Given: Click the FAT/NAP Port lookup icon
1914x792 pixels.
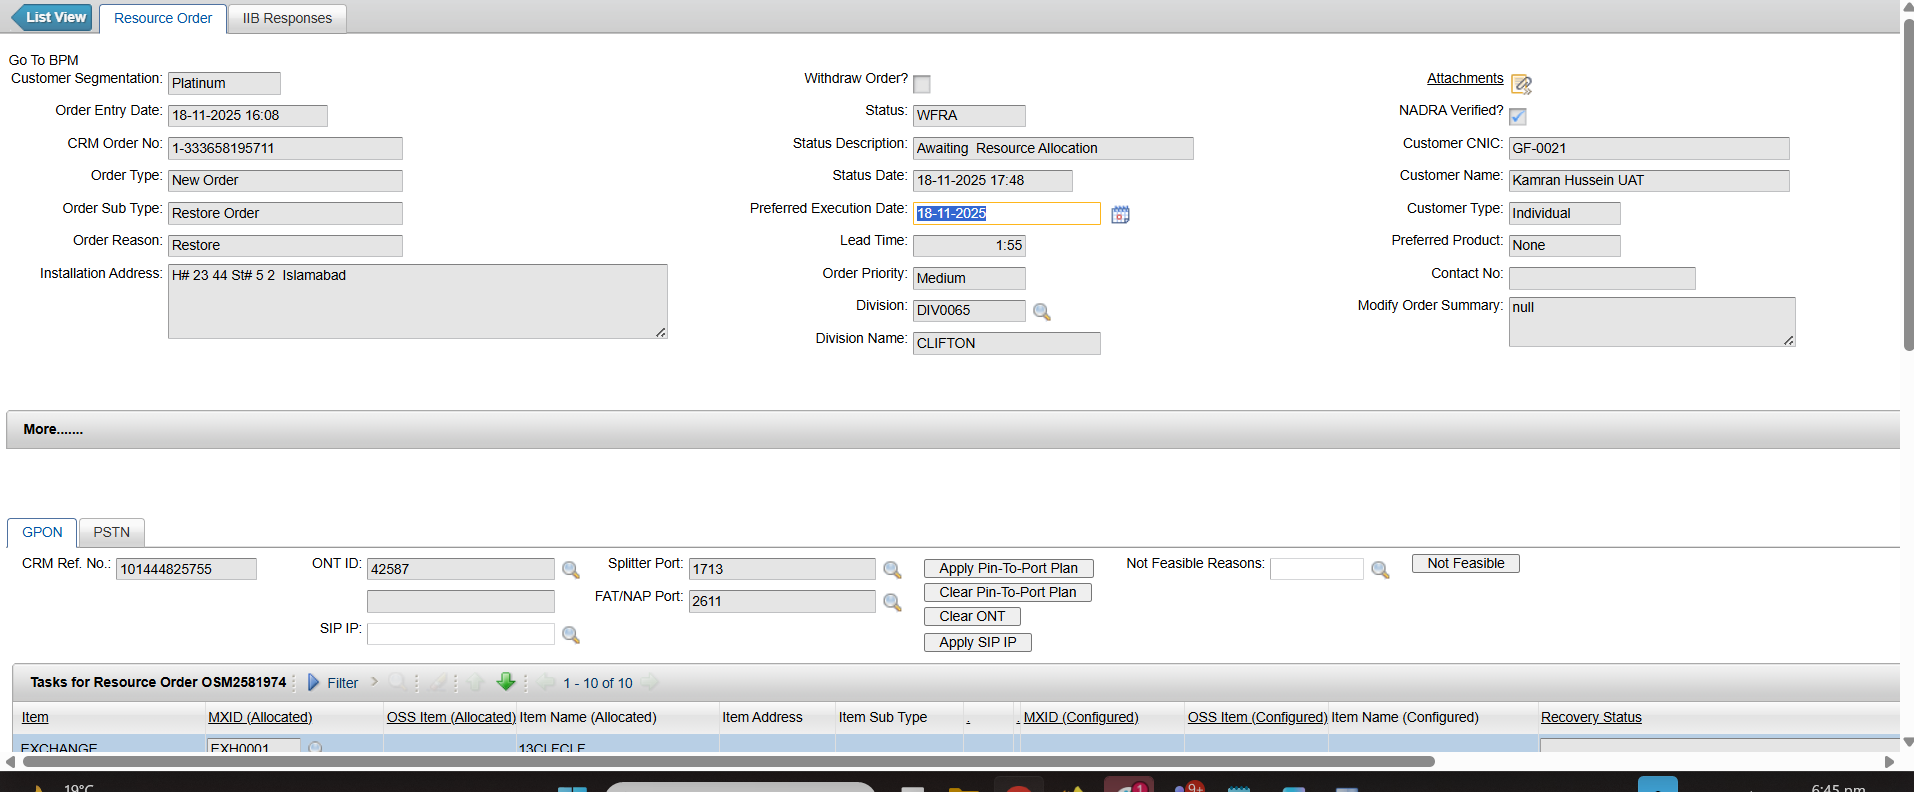Looking at the screenshot, I should [892, 602].
